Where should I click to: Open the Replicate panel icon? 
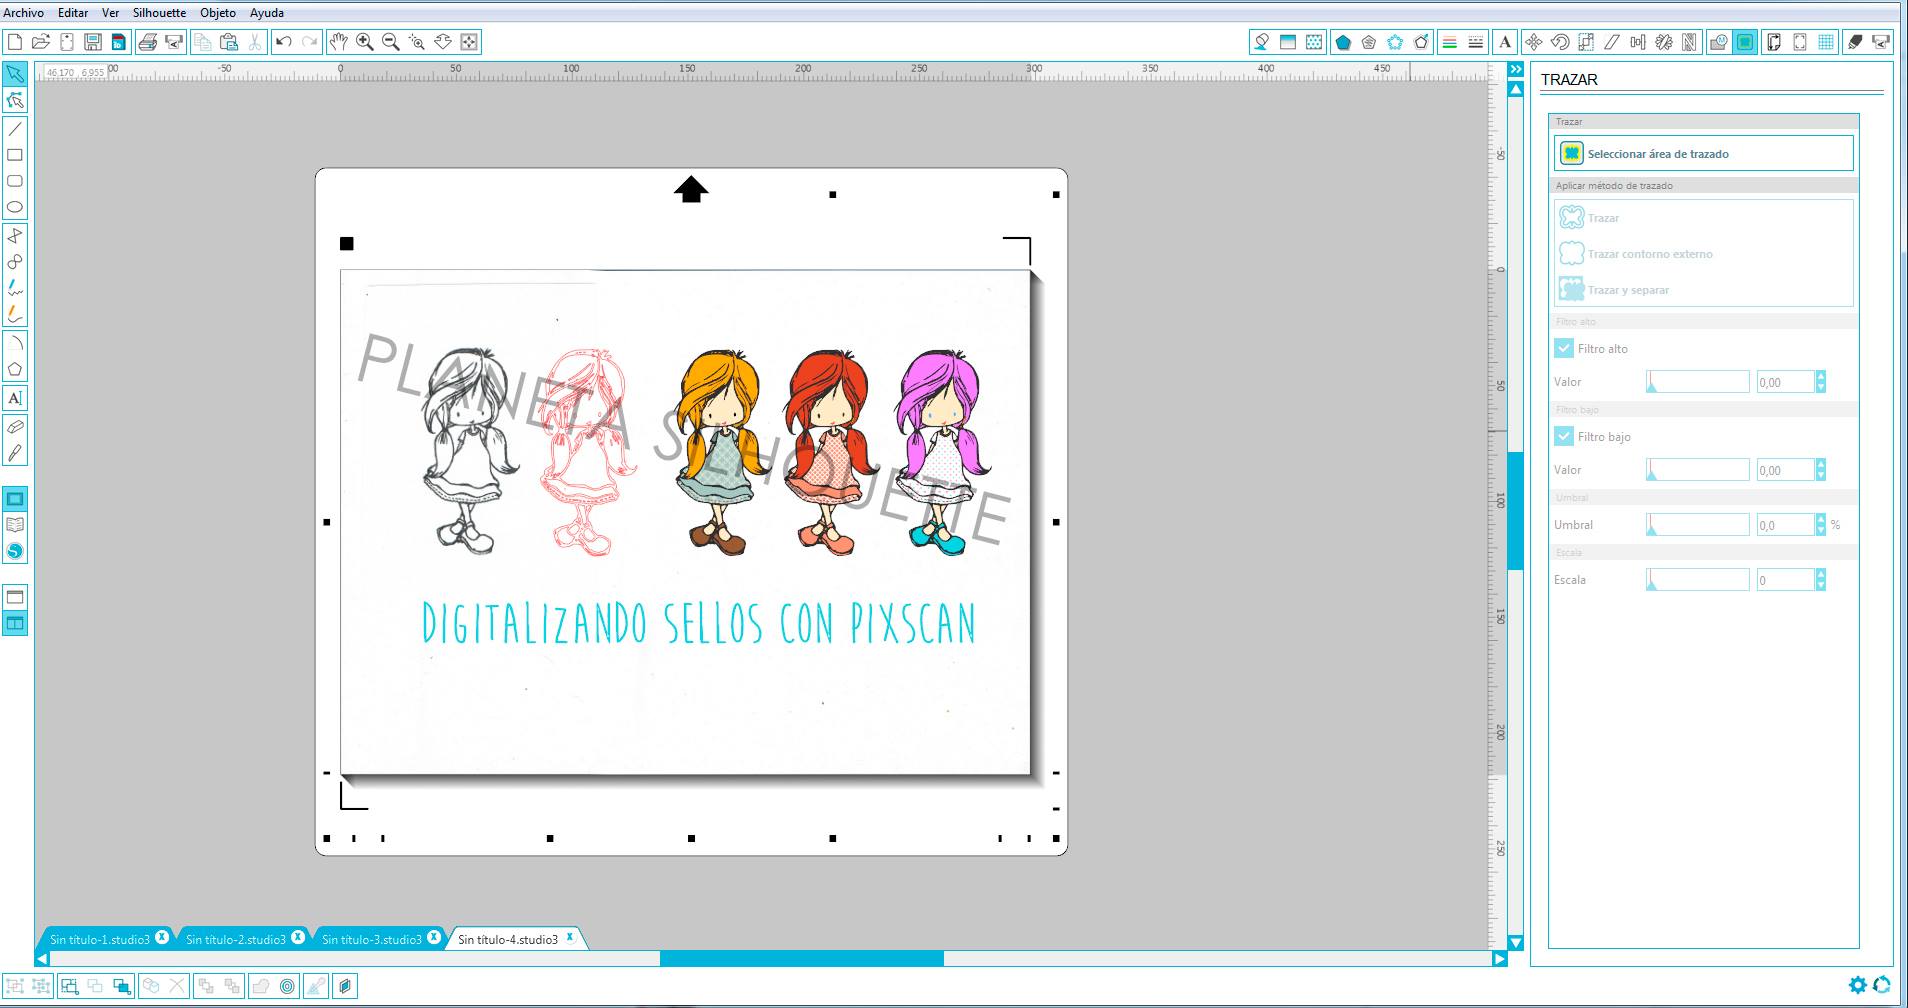[1664, 42]
